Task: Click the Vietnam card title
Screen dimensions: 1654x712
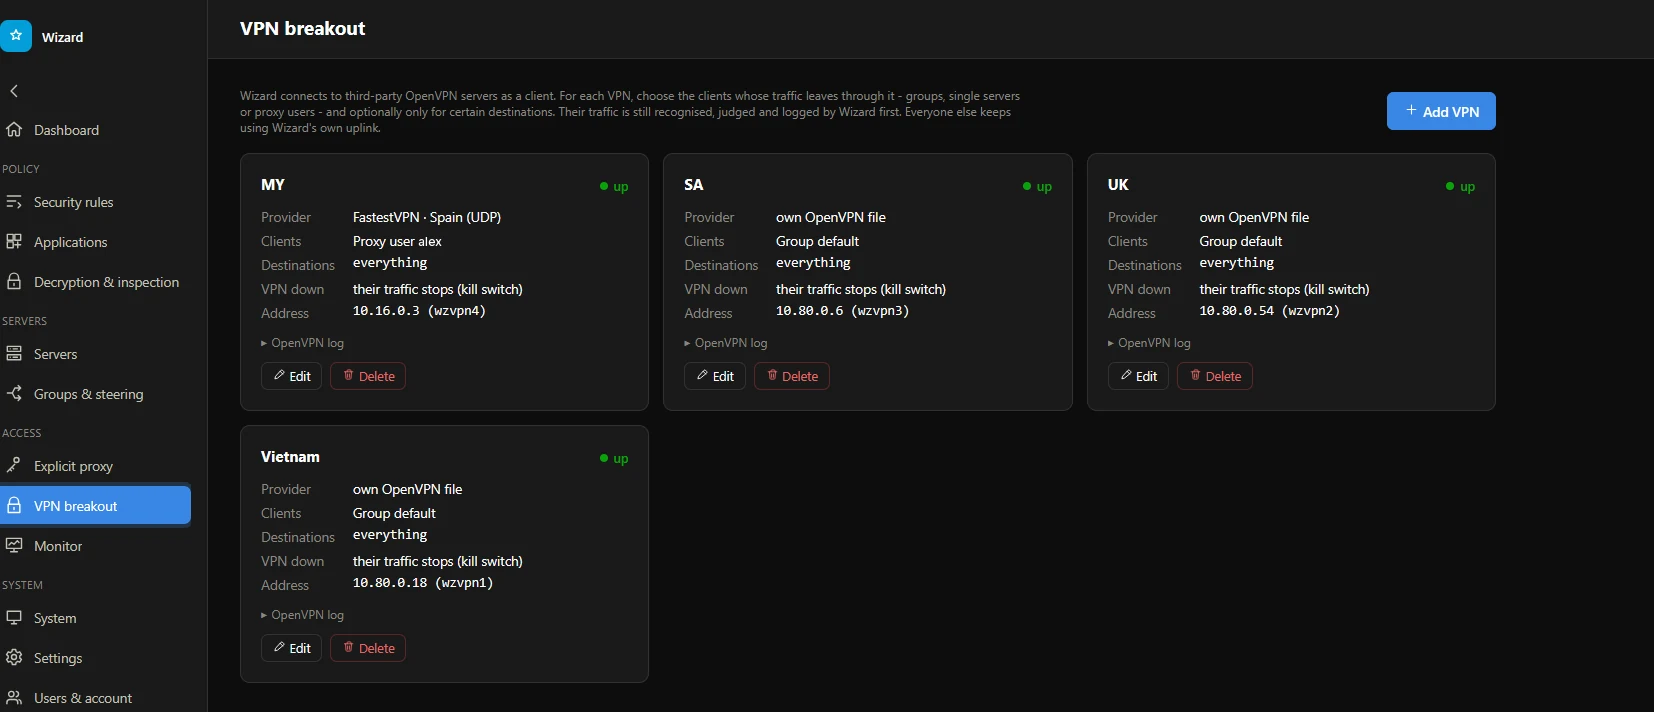Action: tap(290, 457)
